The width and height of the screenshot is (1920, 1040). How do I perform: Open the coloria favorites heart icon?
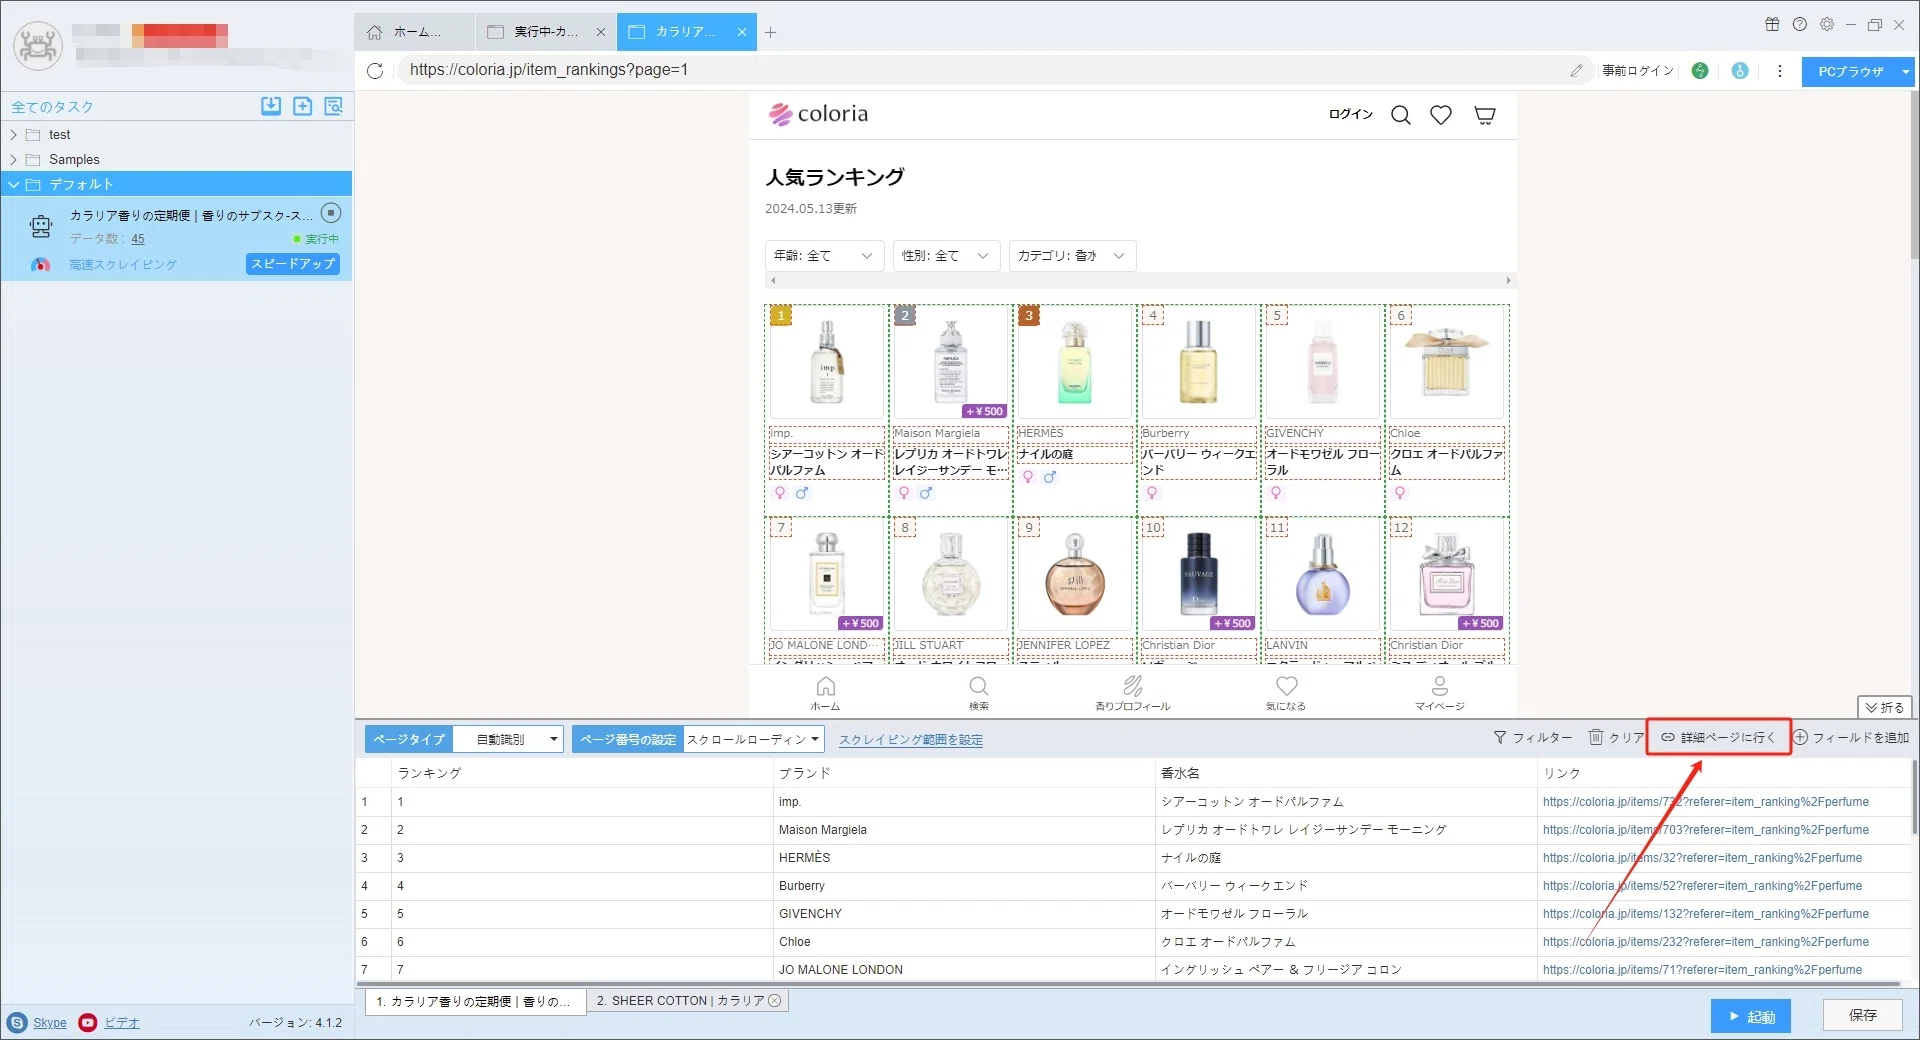click(1441, 115)
